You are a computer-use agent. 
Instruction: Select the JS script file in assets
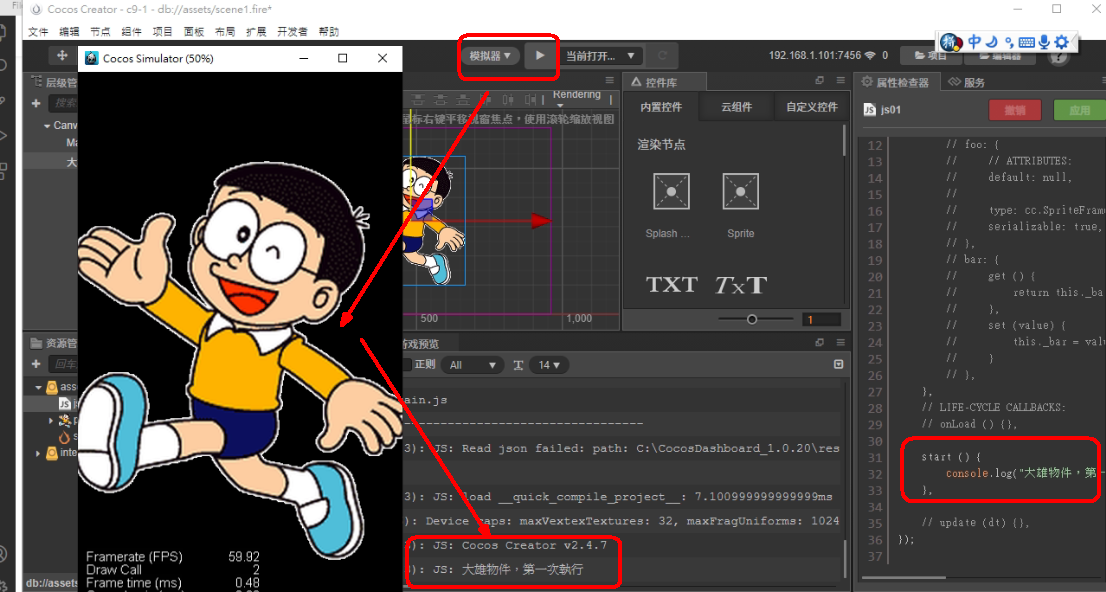pyautogui.click(x=64, y=404)
